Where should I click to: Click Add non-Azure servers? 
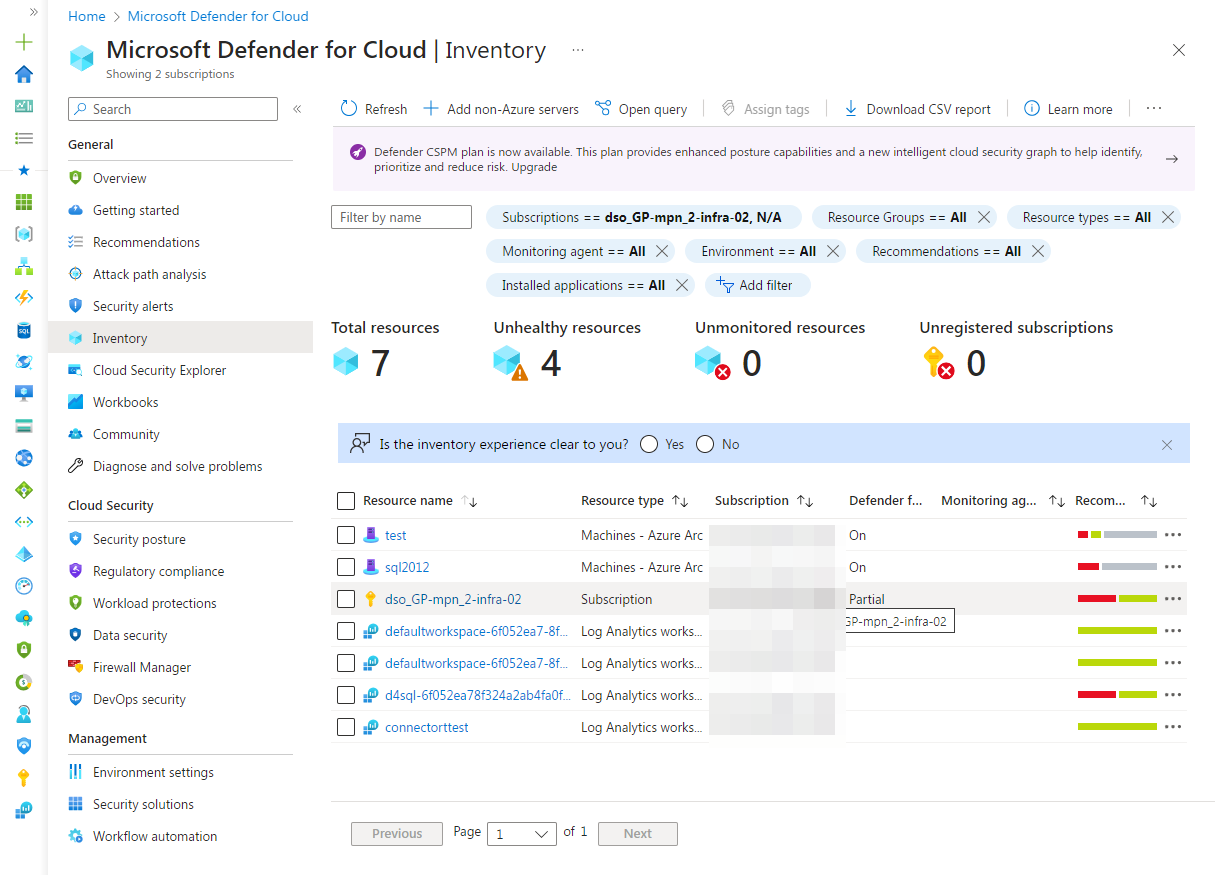tap(501, 109)
